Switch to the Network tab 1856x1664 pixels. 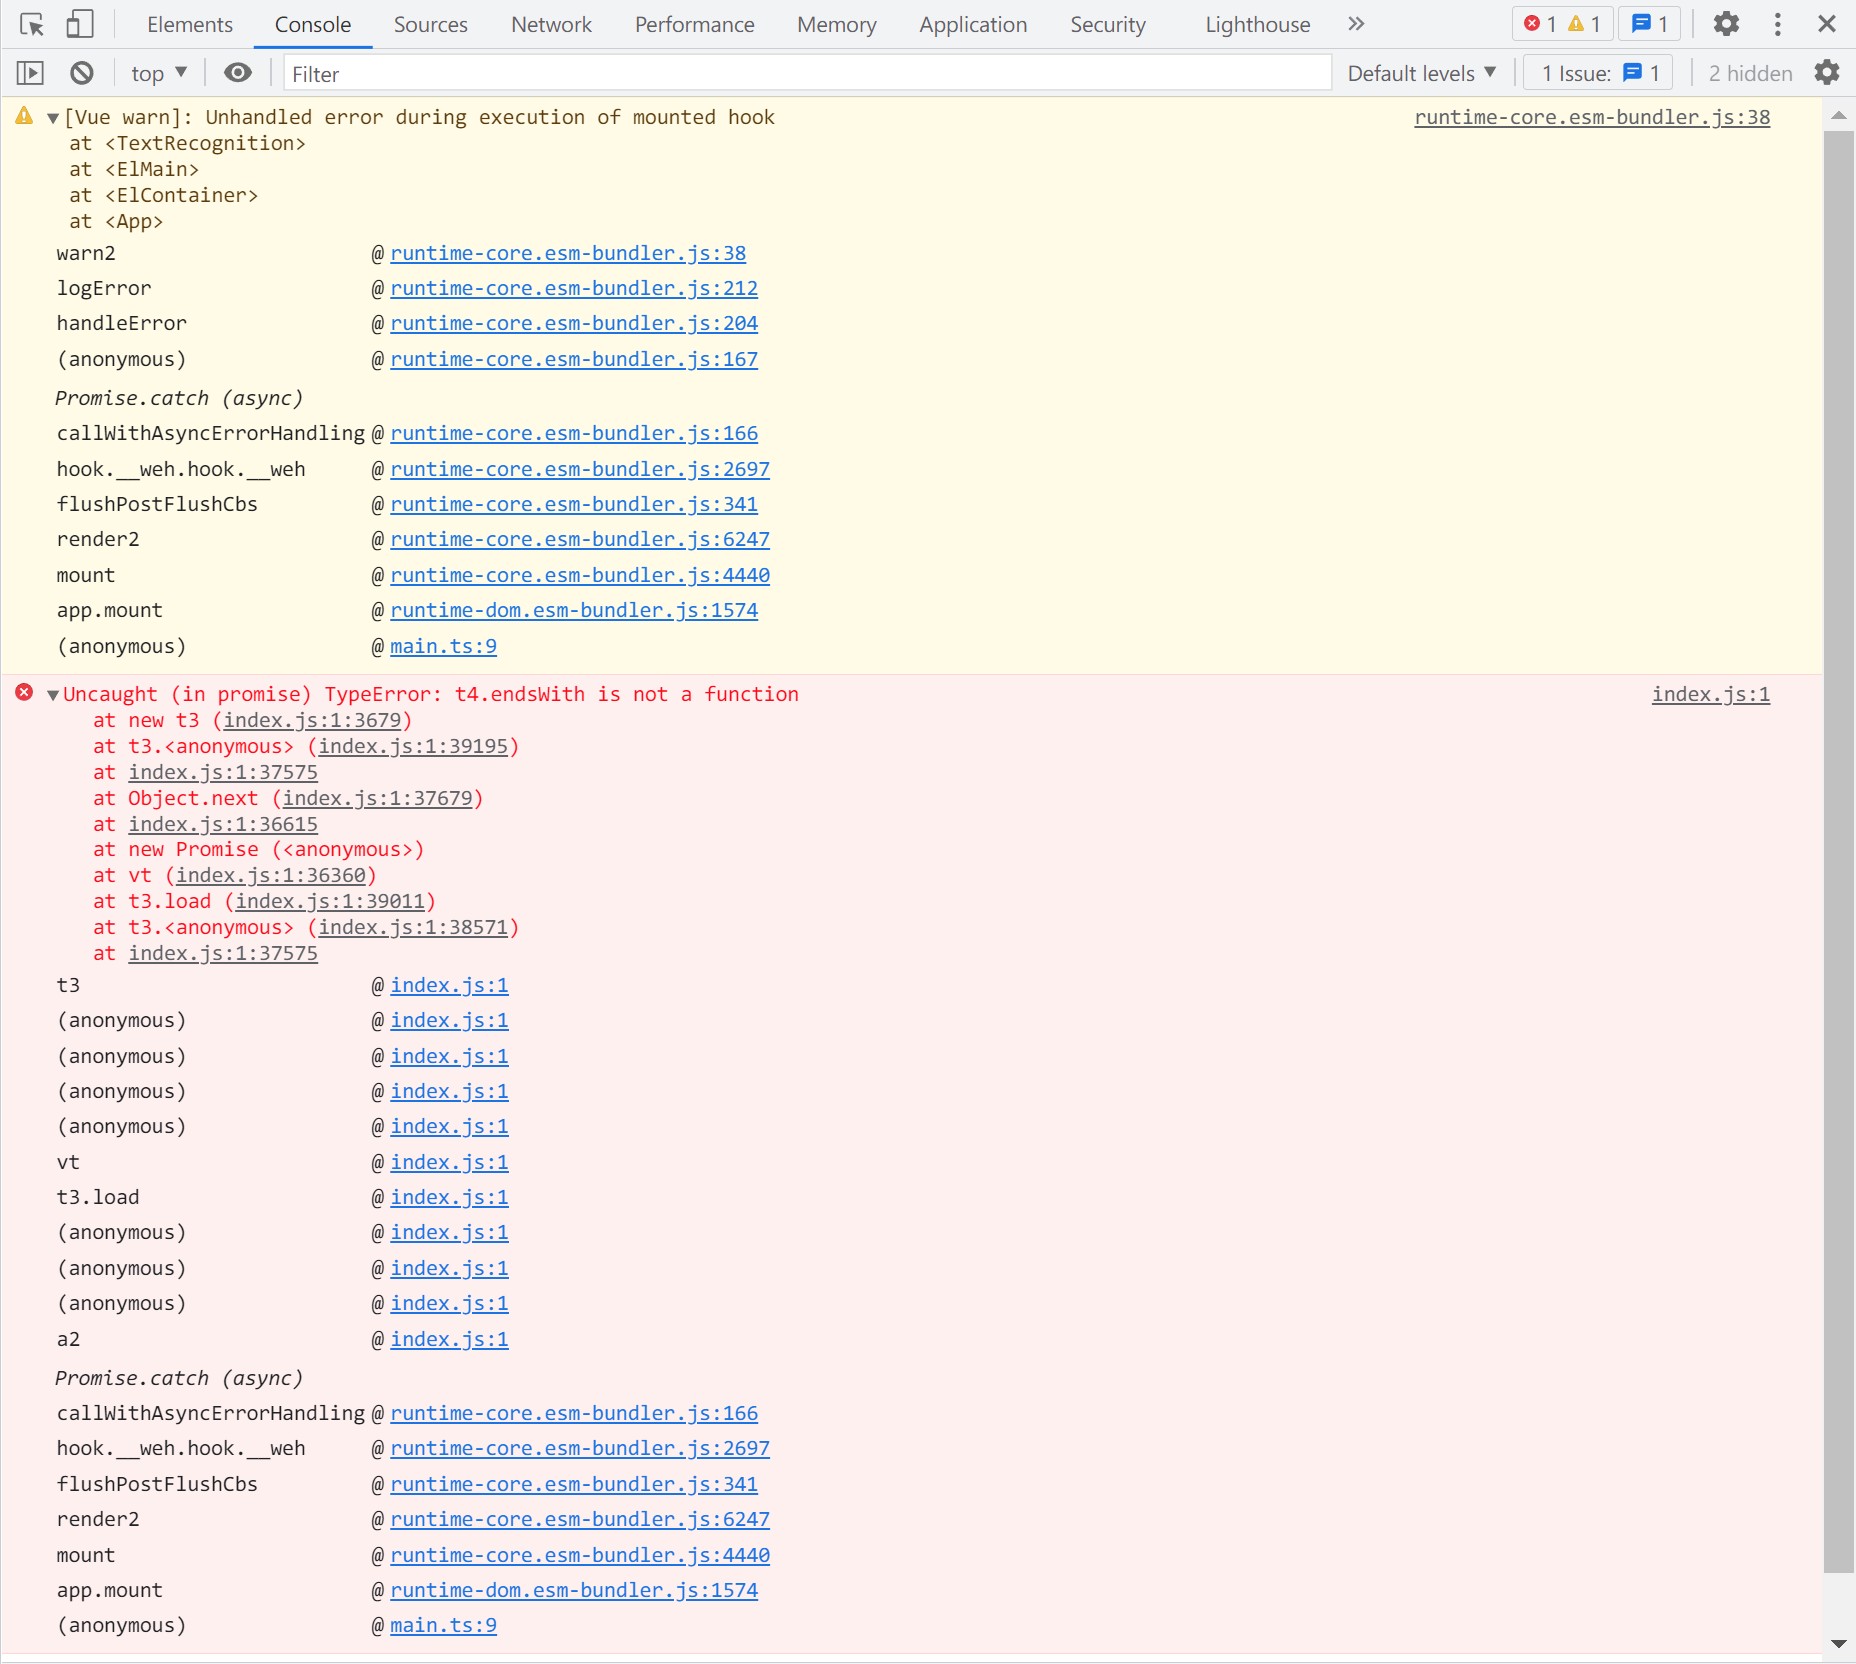(551, 23)
